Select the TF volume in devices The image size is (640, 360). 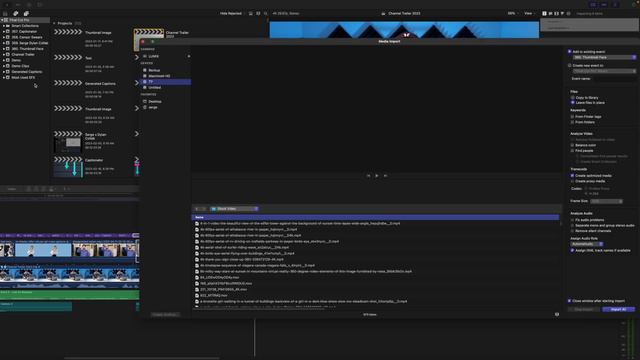[165, 82]
